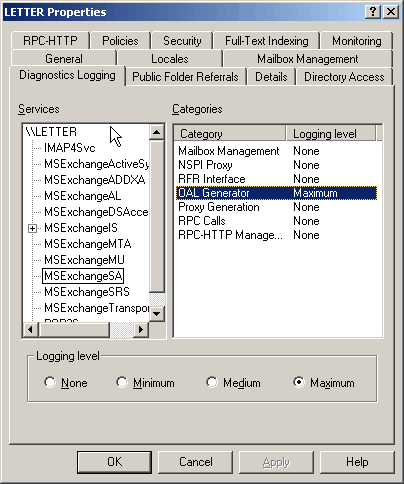Select Proxy Generation category
The width and height of the screenshot is (404, 484).
click(x=276, y=207)
